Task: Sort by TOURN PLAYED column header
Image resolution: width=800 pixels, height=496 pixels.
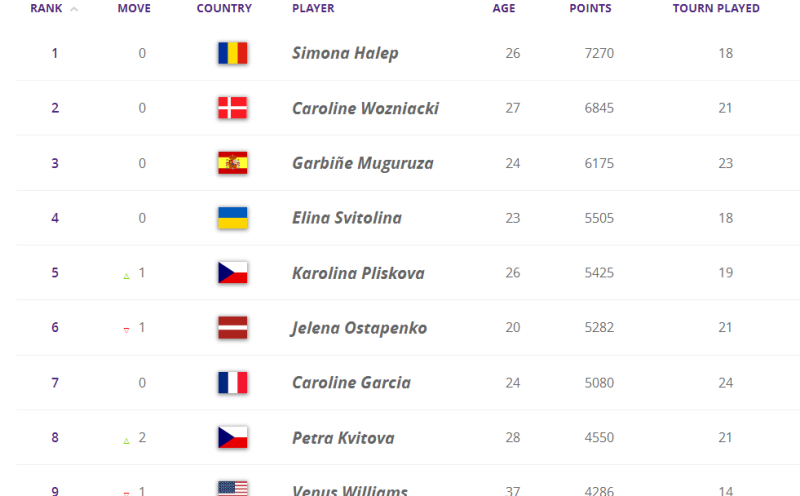Action: 716,8
